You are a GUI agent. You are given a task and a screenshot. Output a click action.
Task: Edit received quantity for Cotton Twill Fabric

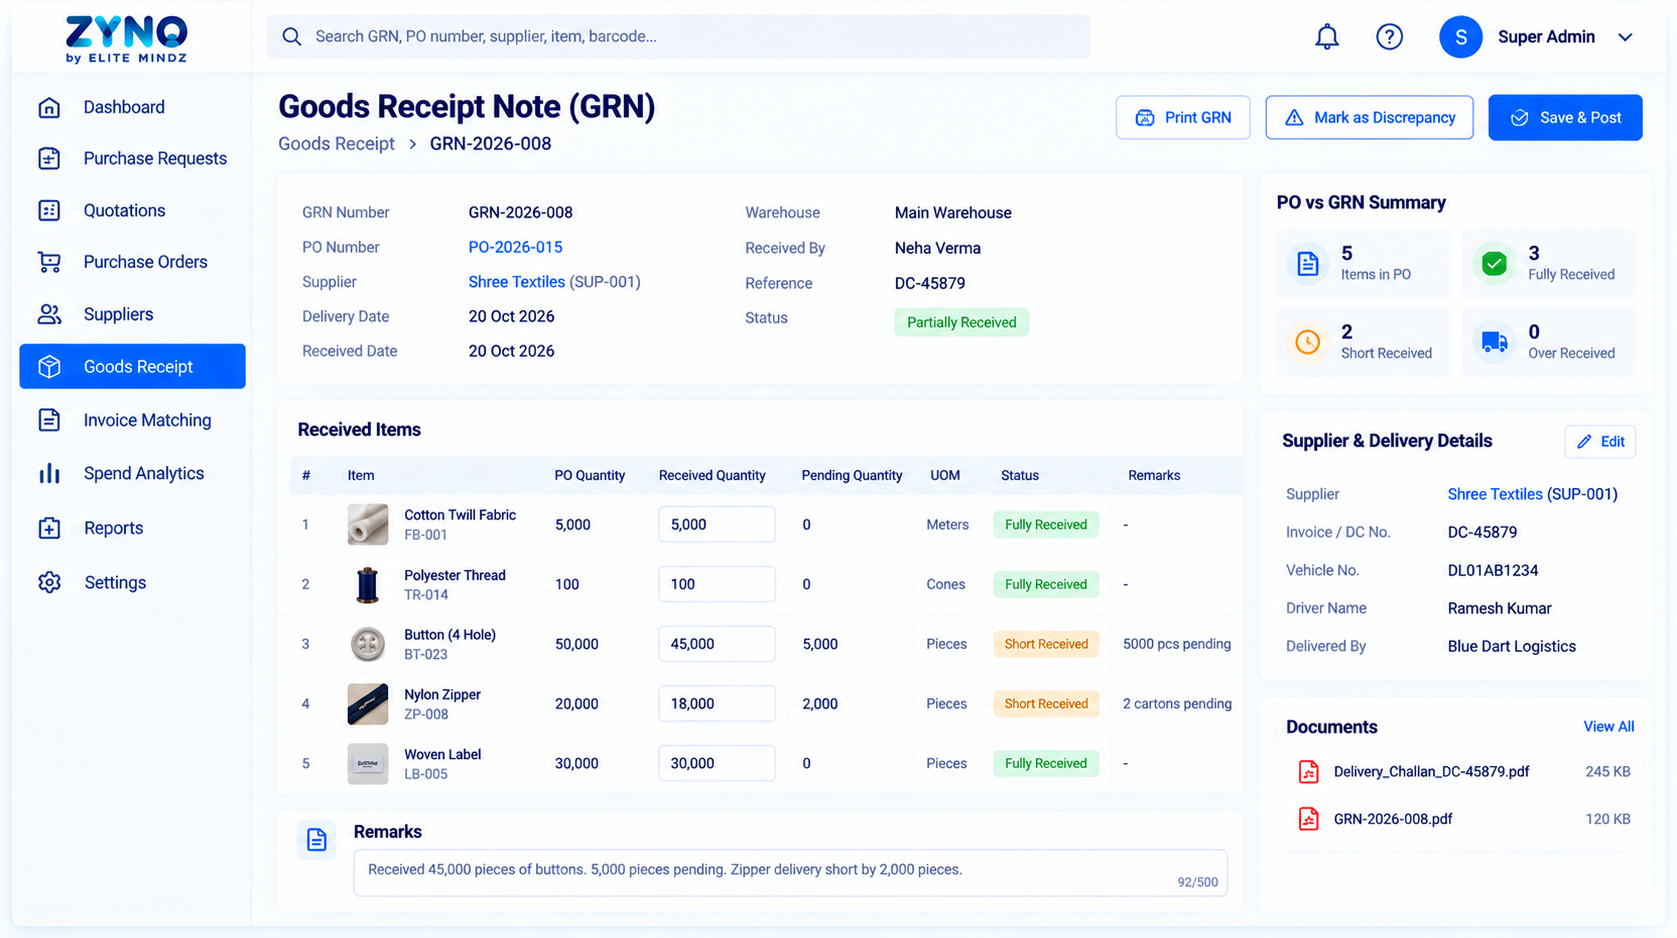[x=716, y=524]
